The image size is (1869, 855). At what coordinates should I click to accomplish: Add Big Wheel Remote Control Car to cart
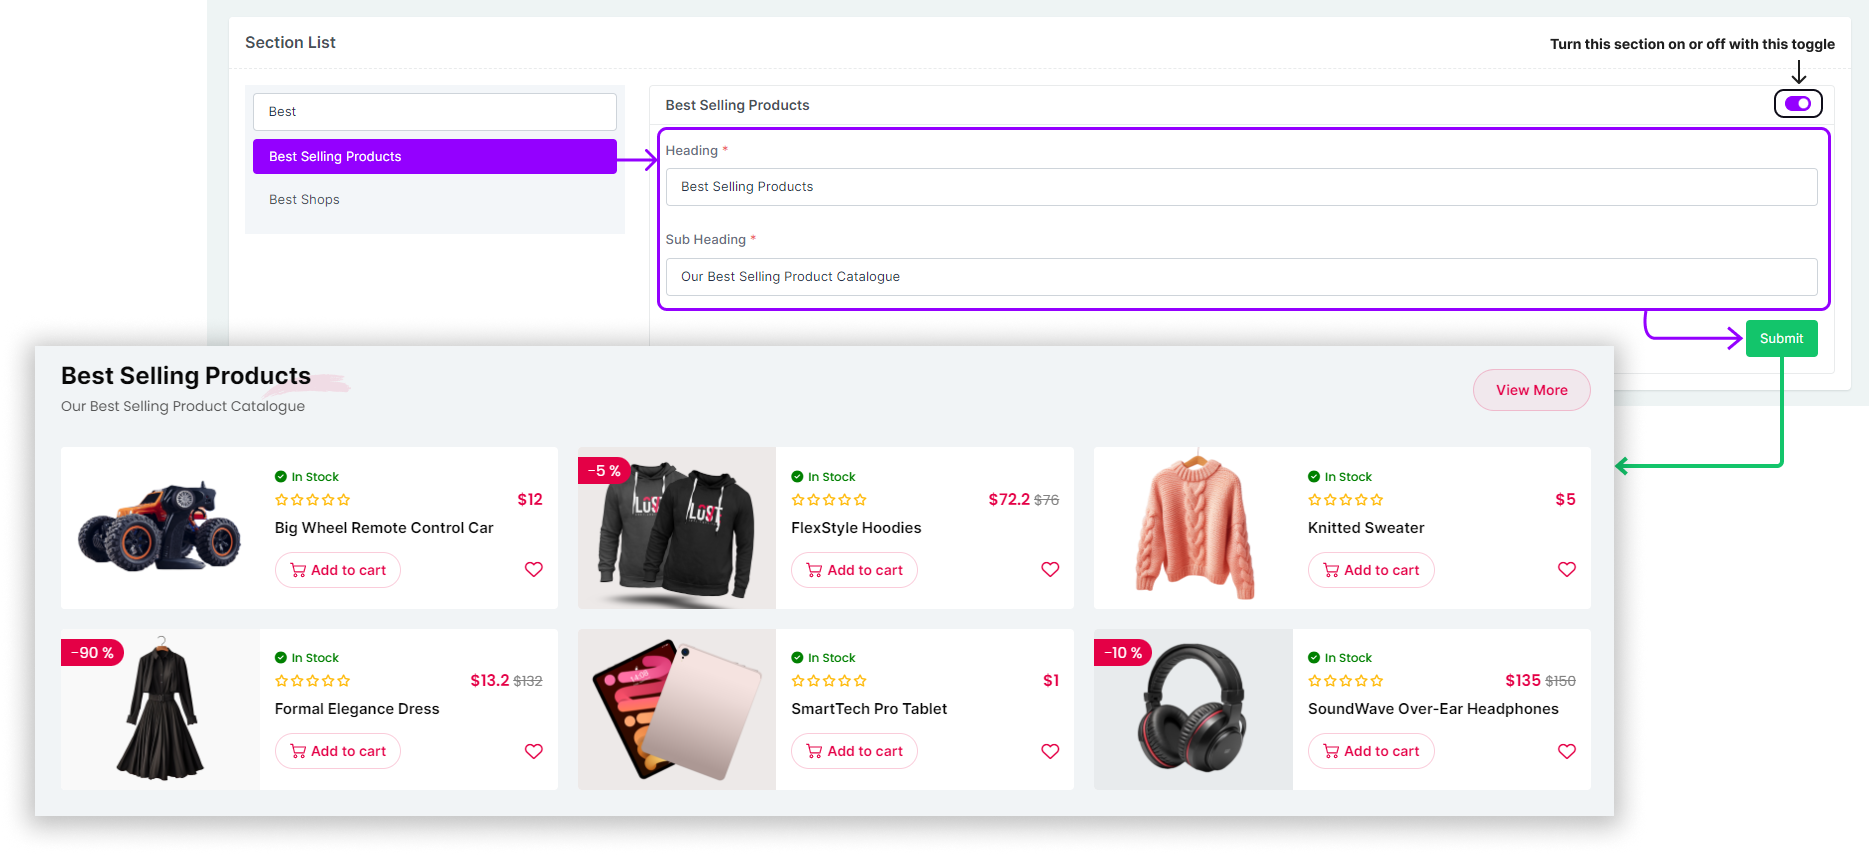(x=338, y=570)
